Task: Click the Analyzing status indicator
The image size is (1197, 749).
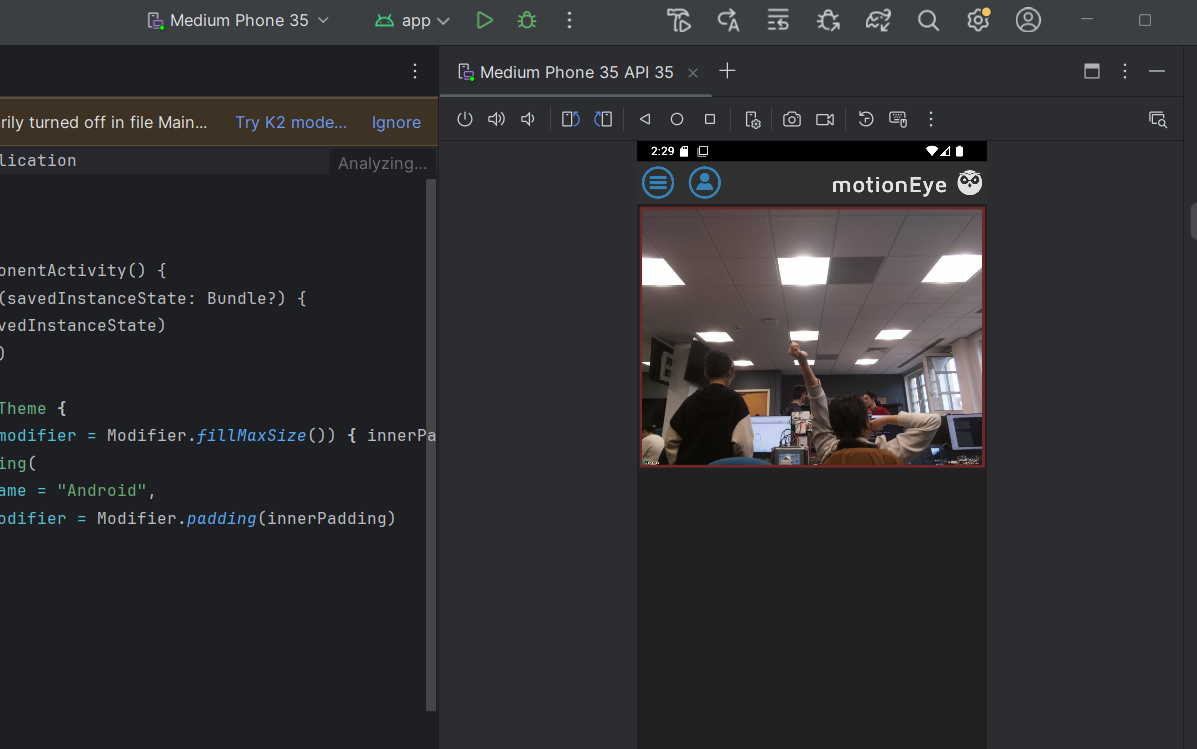Action: pyautogui.click(x=382, y=163)
